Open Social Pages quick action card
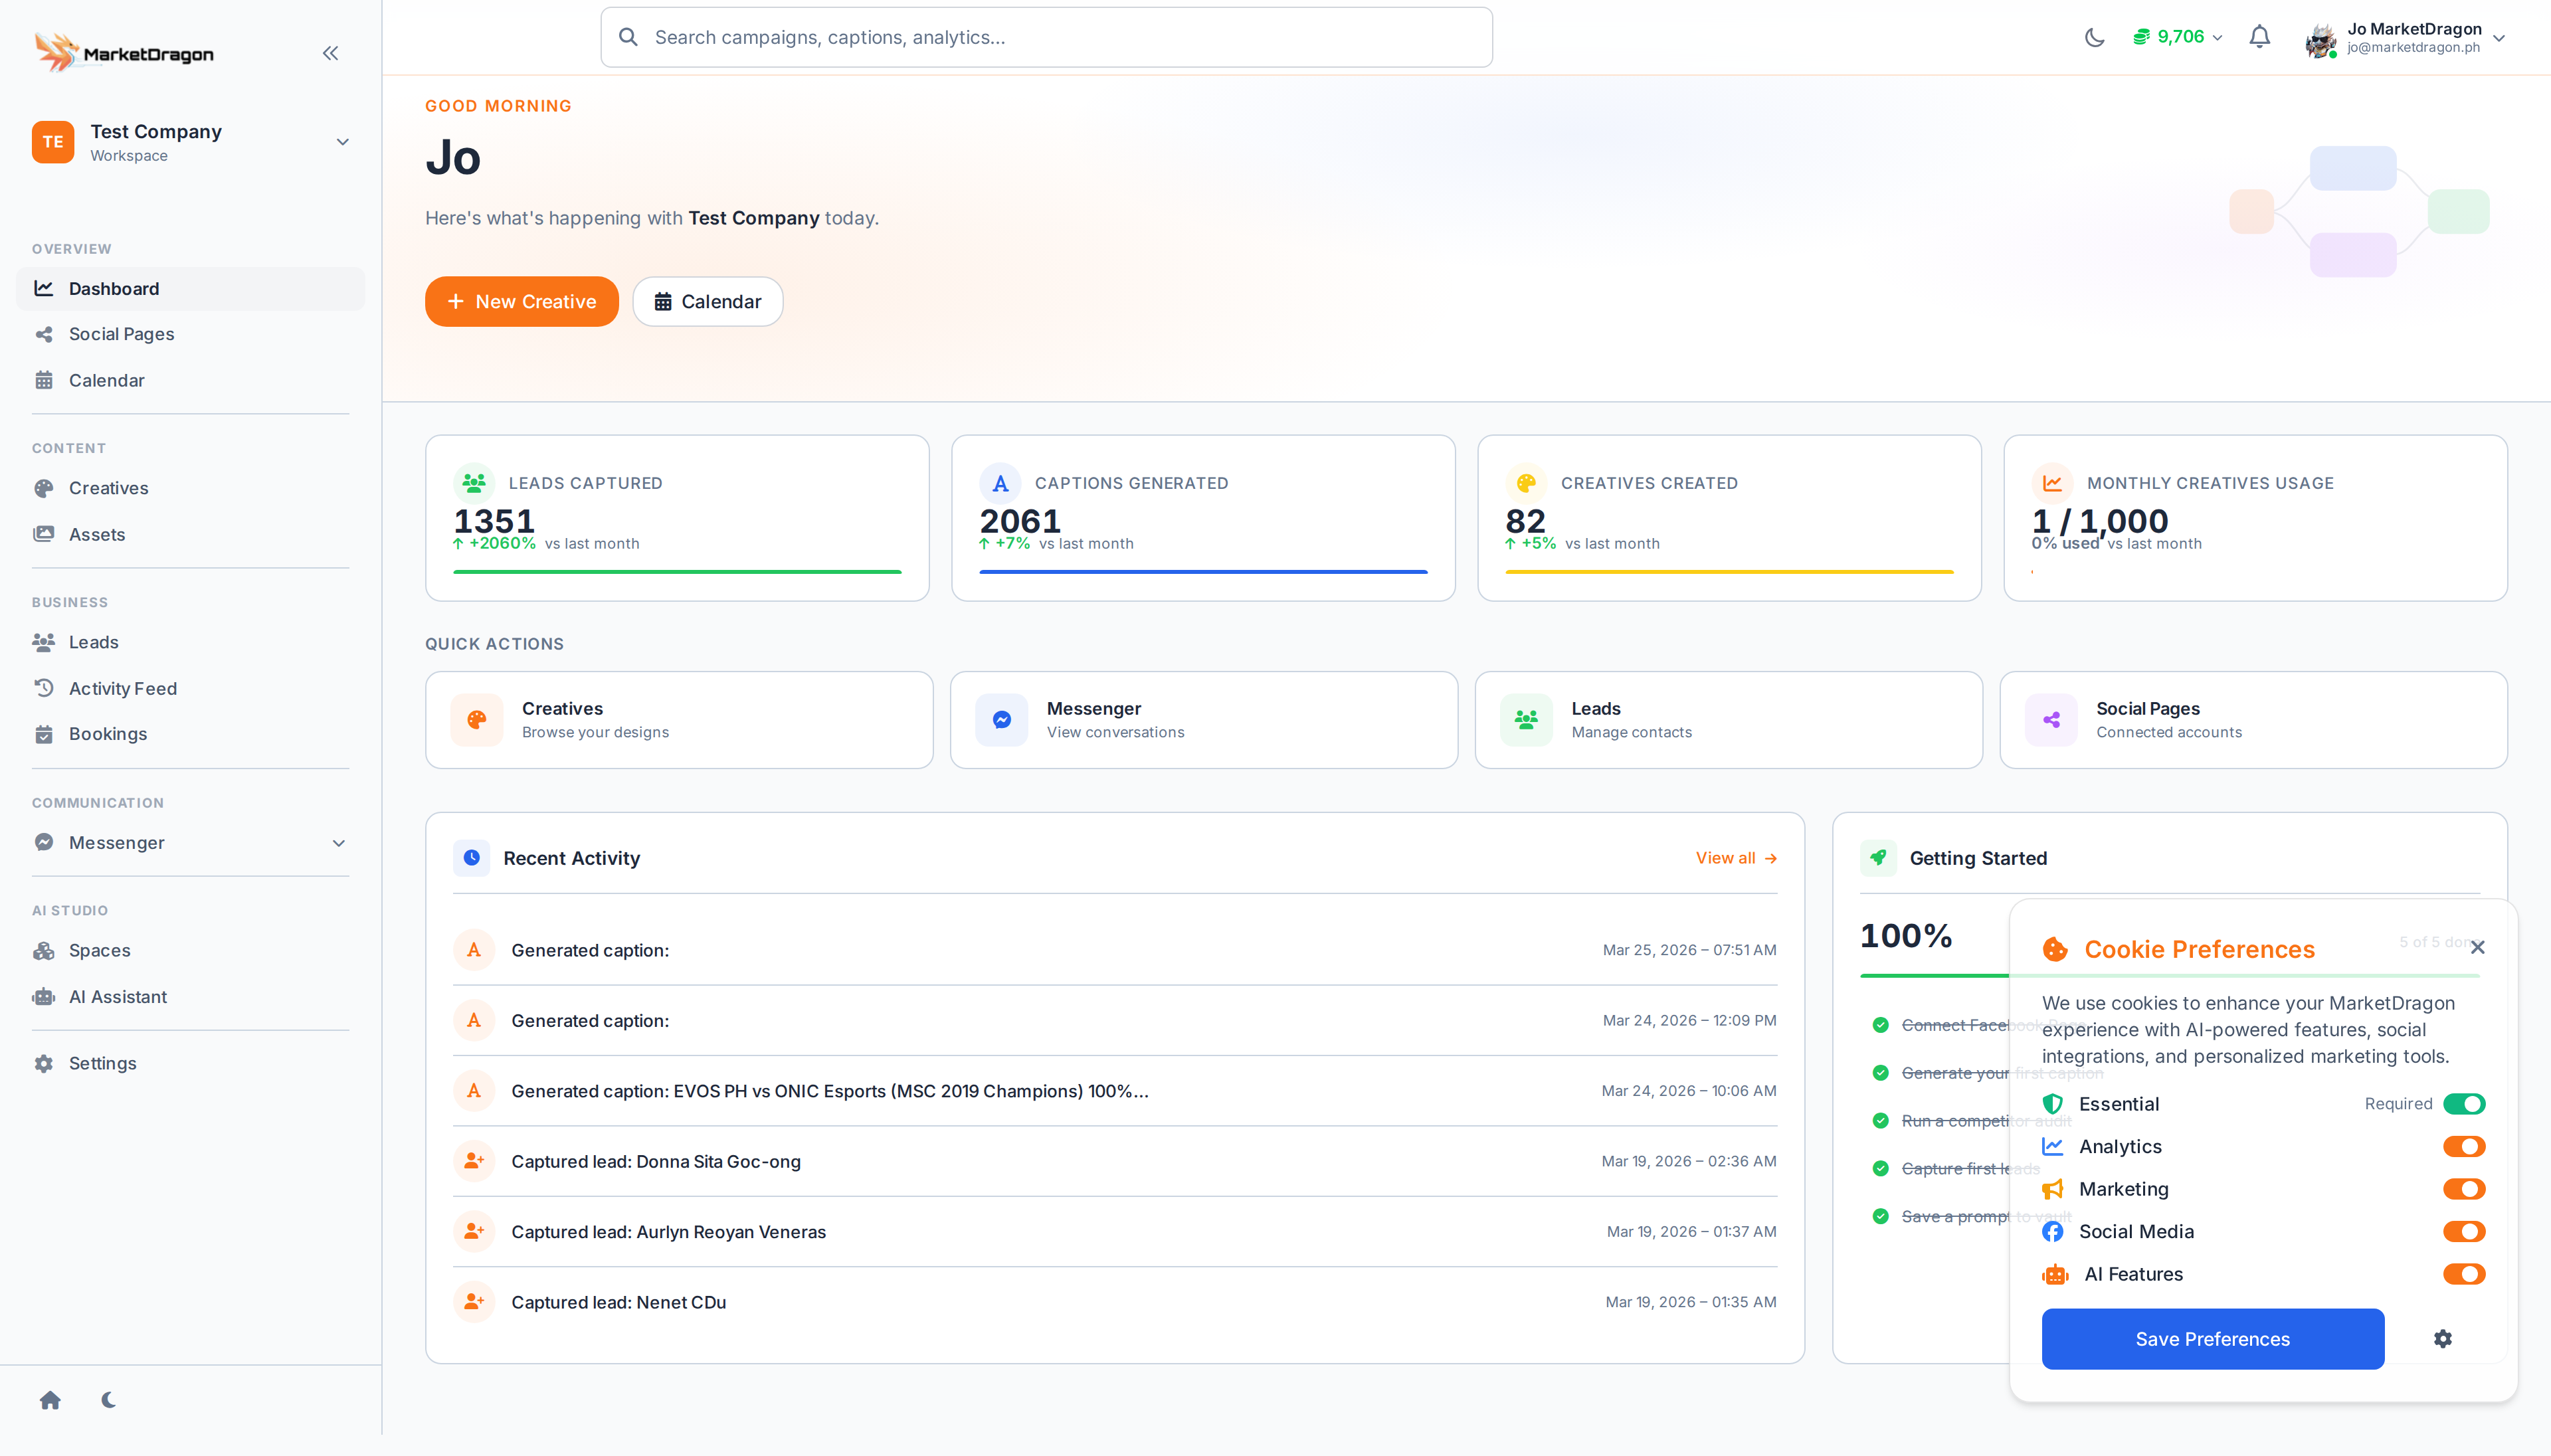The width and height of the screenshot is (2551, 1456). [x=2254, y=720]
